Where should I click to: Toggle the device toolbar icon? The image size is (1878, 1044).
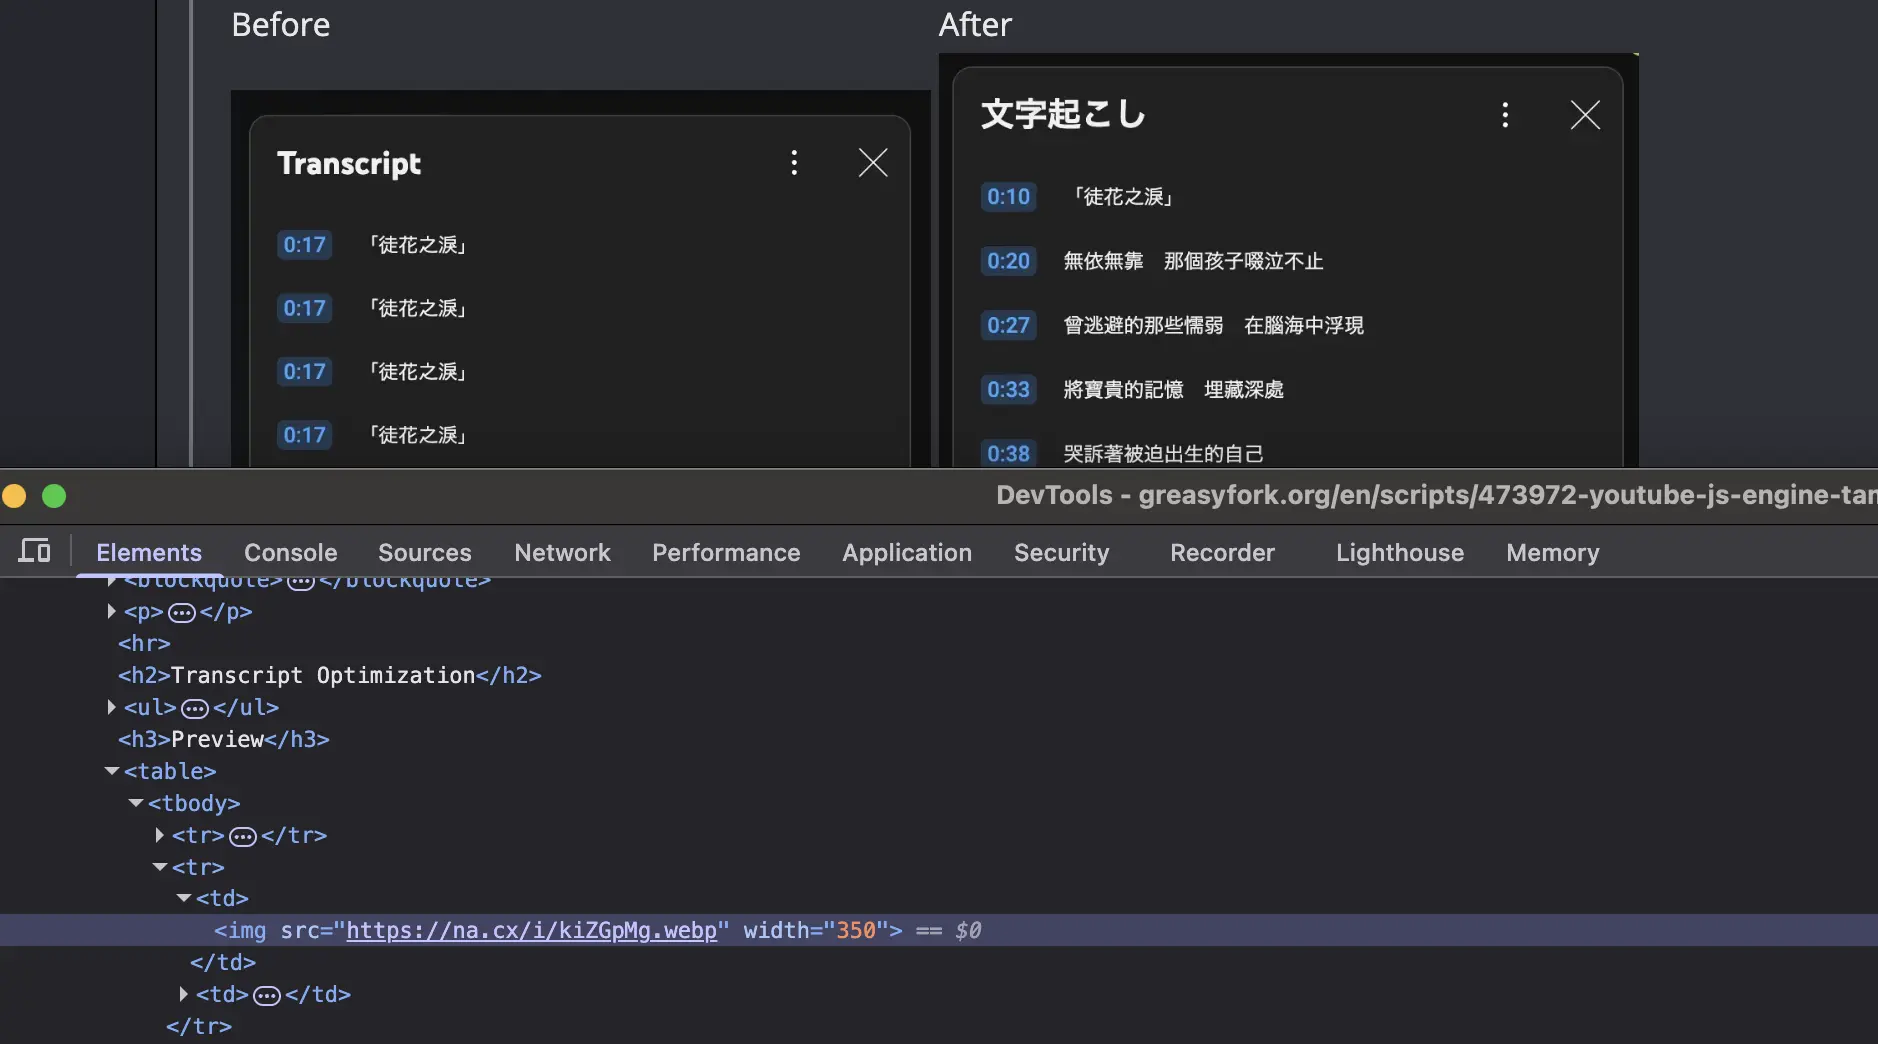(x=34, y=551)
